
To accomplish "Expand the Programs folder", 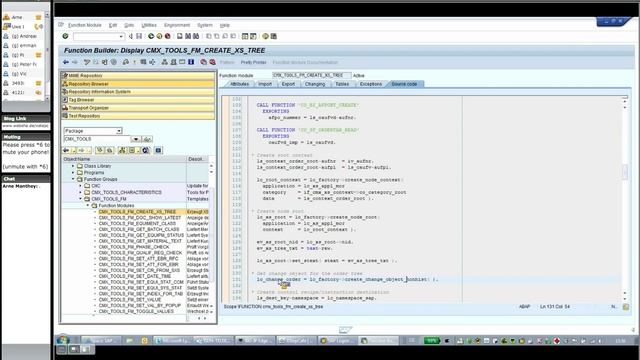I will point(73,173).
